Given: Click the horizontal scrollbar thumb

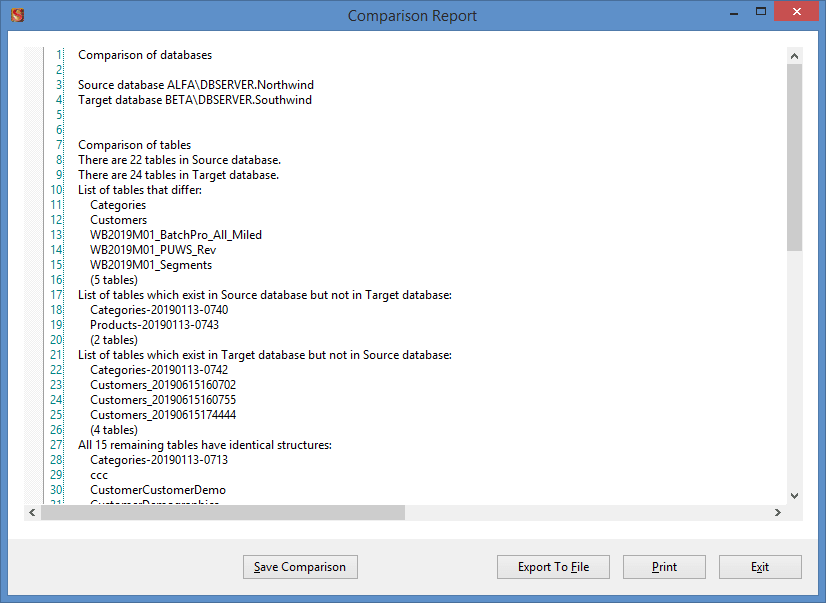Looking at the screenshot, I should [222, 513].
